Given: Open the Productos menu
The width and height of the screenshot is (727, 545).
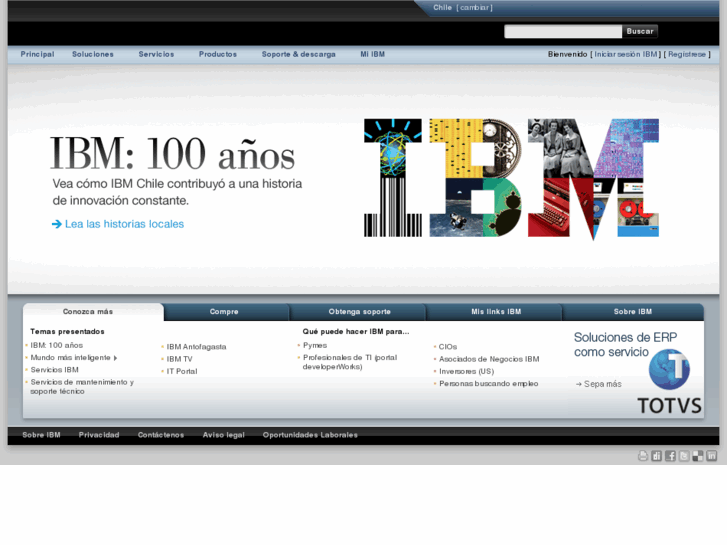Looking at the screenshot, I should click(x=218, y=54).
